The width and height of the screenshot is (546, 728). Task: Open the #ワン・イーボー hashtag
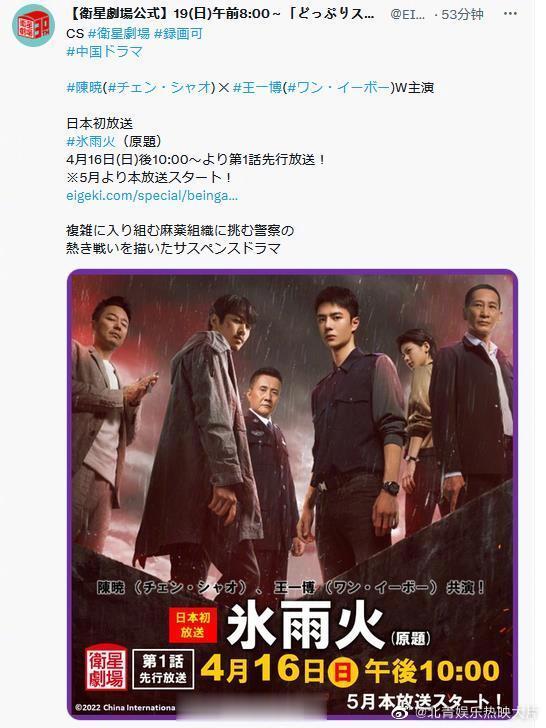(338, 87)
